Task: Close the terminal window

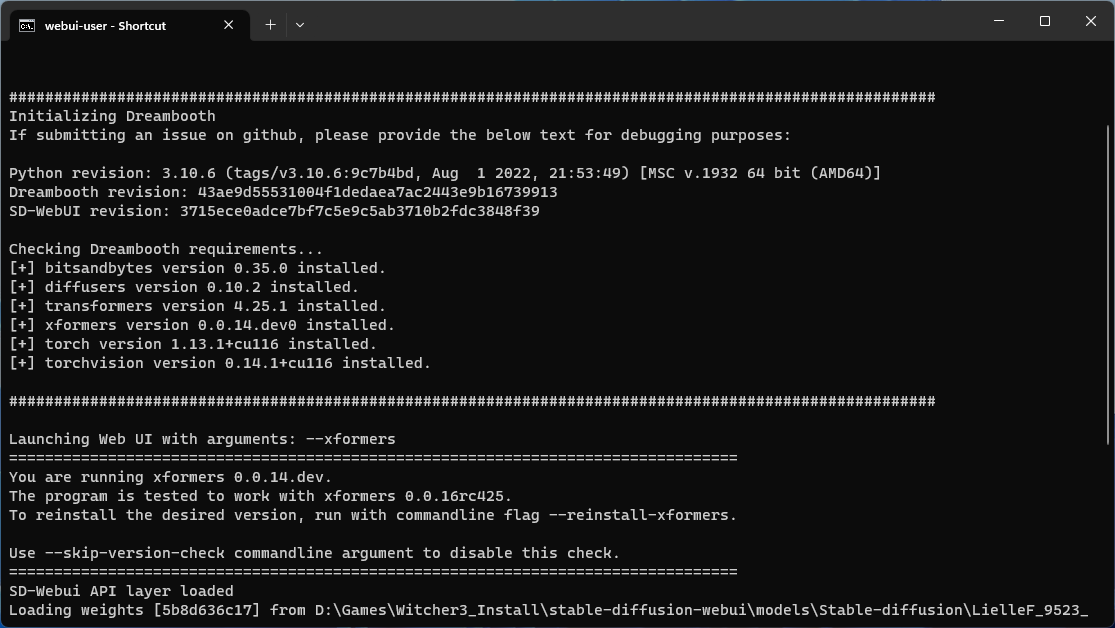Action: tap(1090, 21)
